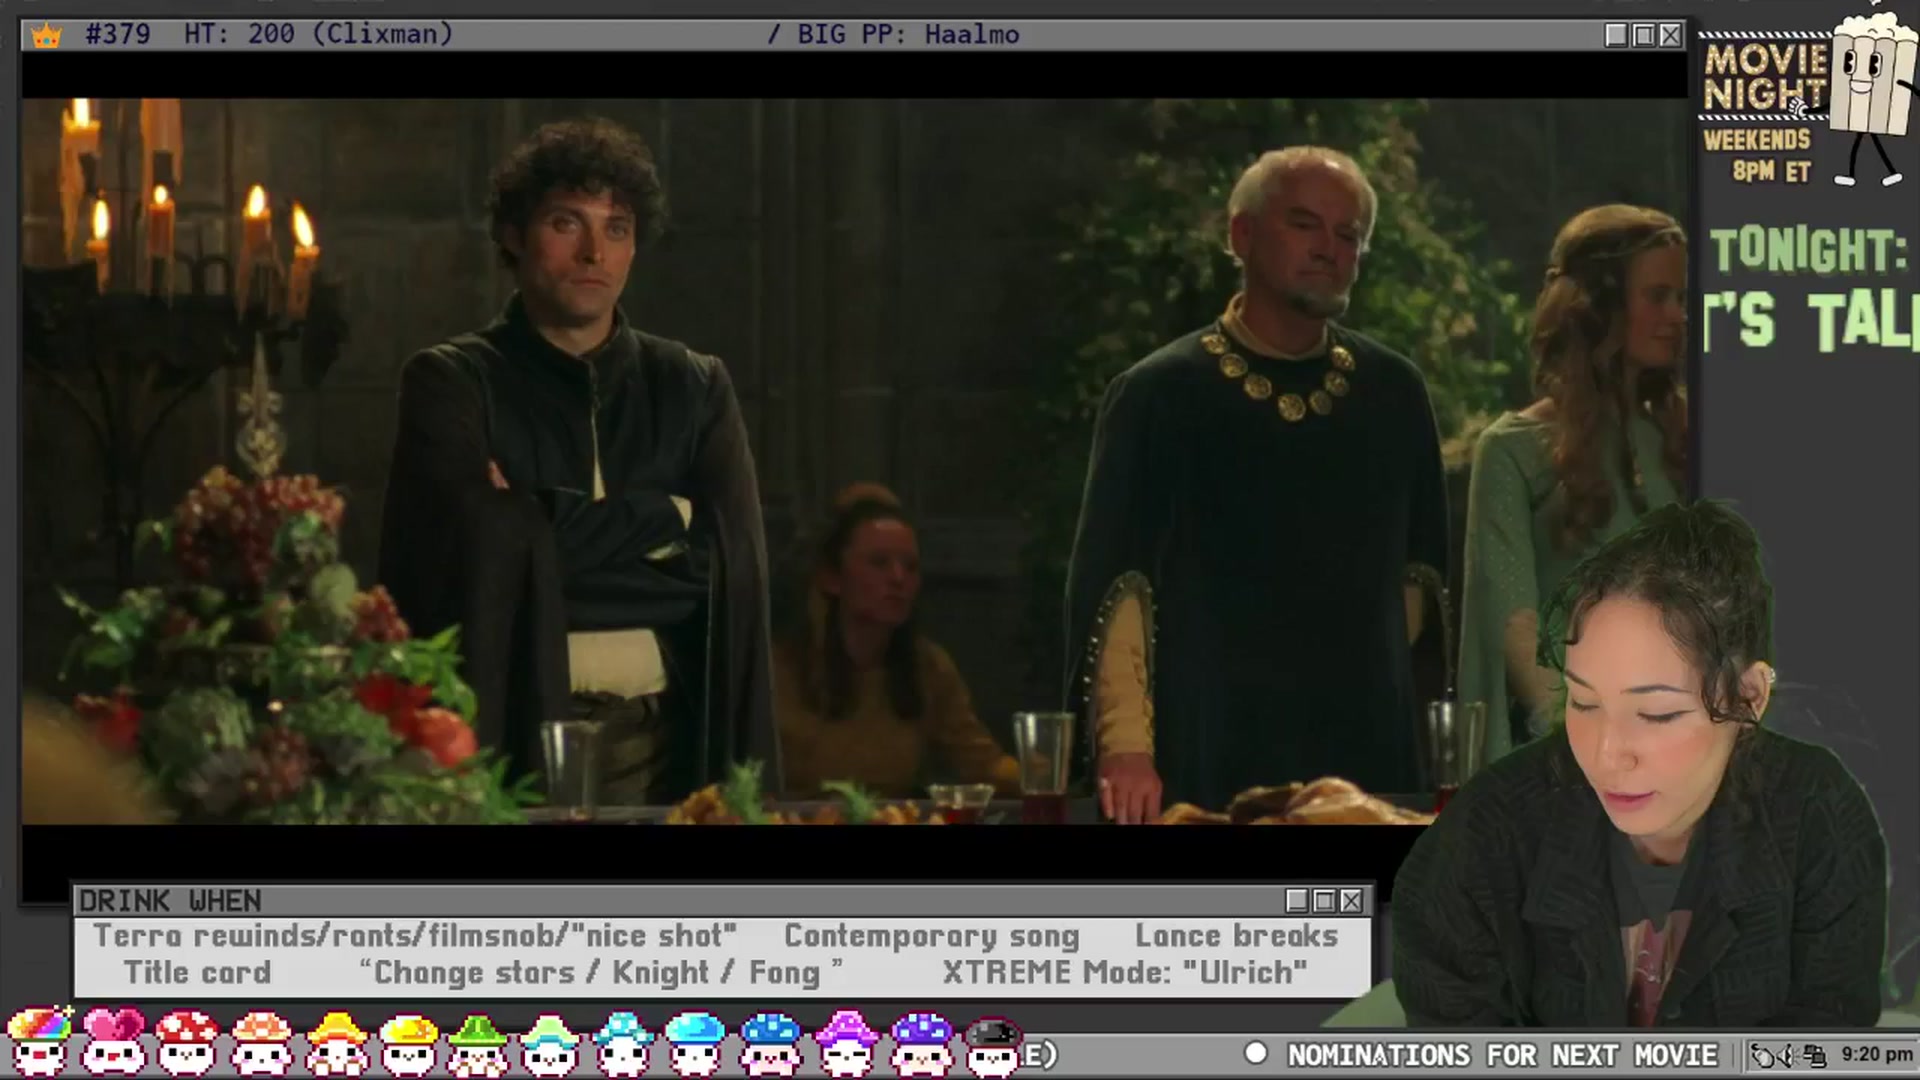This screenshot has width=1920, height=1080.
Task: Click the orange-yellow pointed-cap mushroom icon
Action: 336,1043
